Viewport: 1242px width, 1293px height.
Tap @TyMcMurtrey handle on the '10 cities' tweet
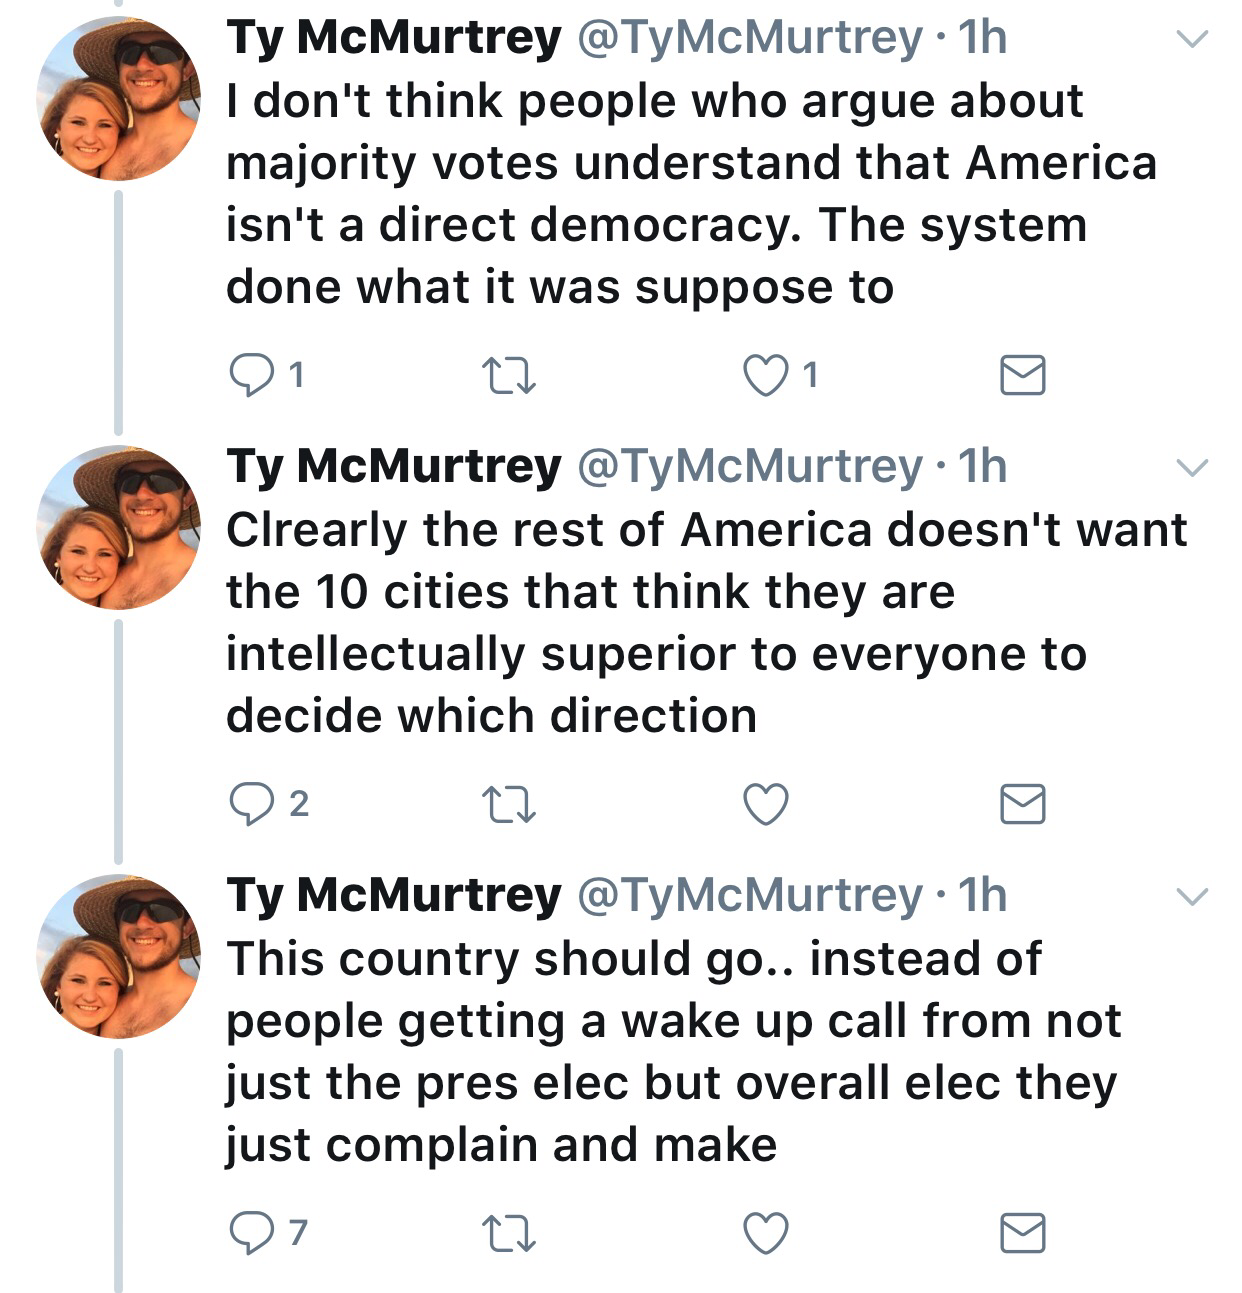(x=749, y=467)
